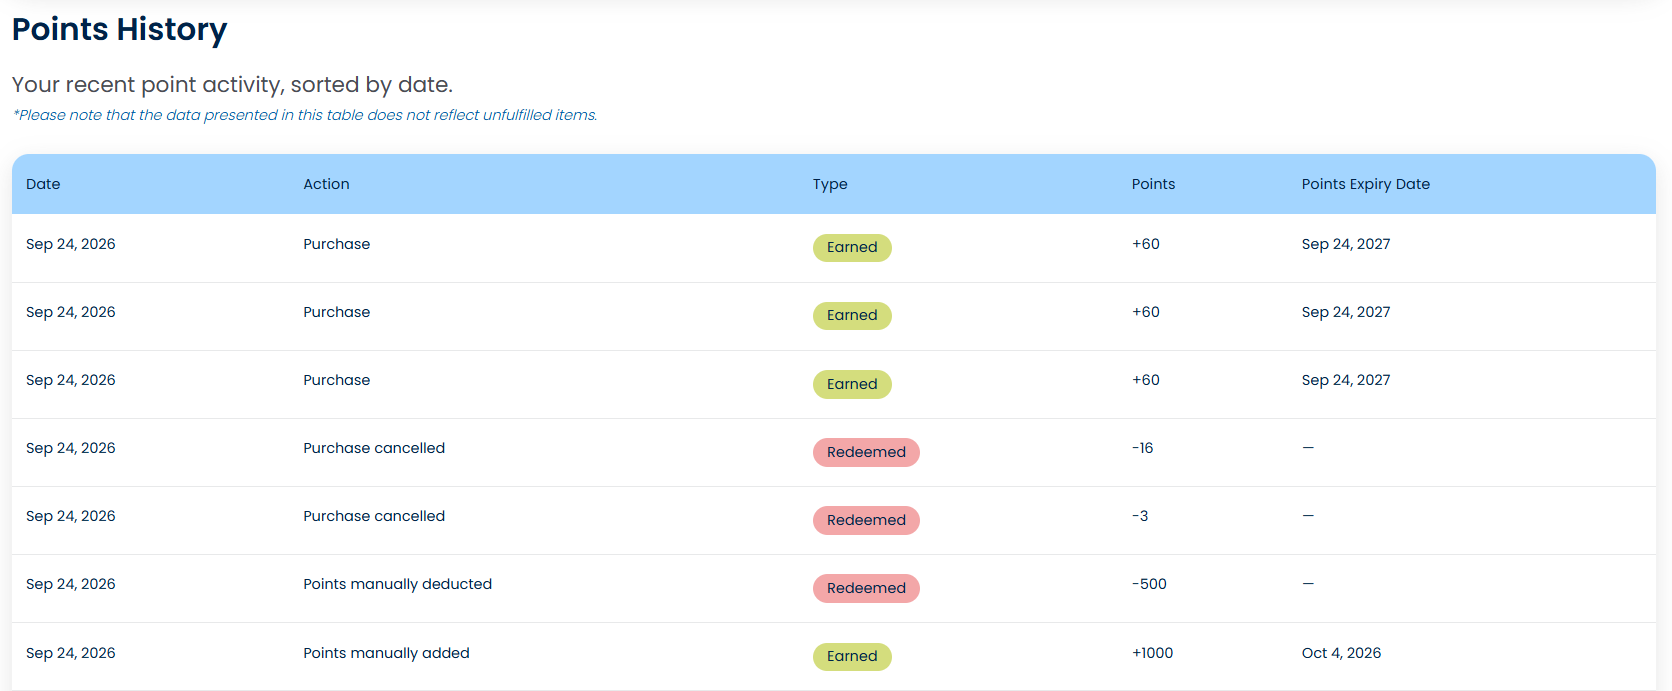This screenshot has width=1672, height=691.
Task: Select the "Points manually added" action
Action: point(386,653)
